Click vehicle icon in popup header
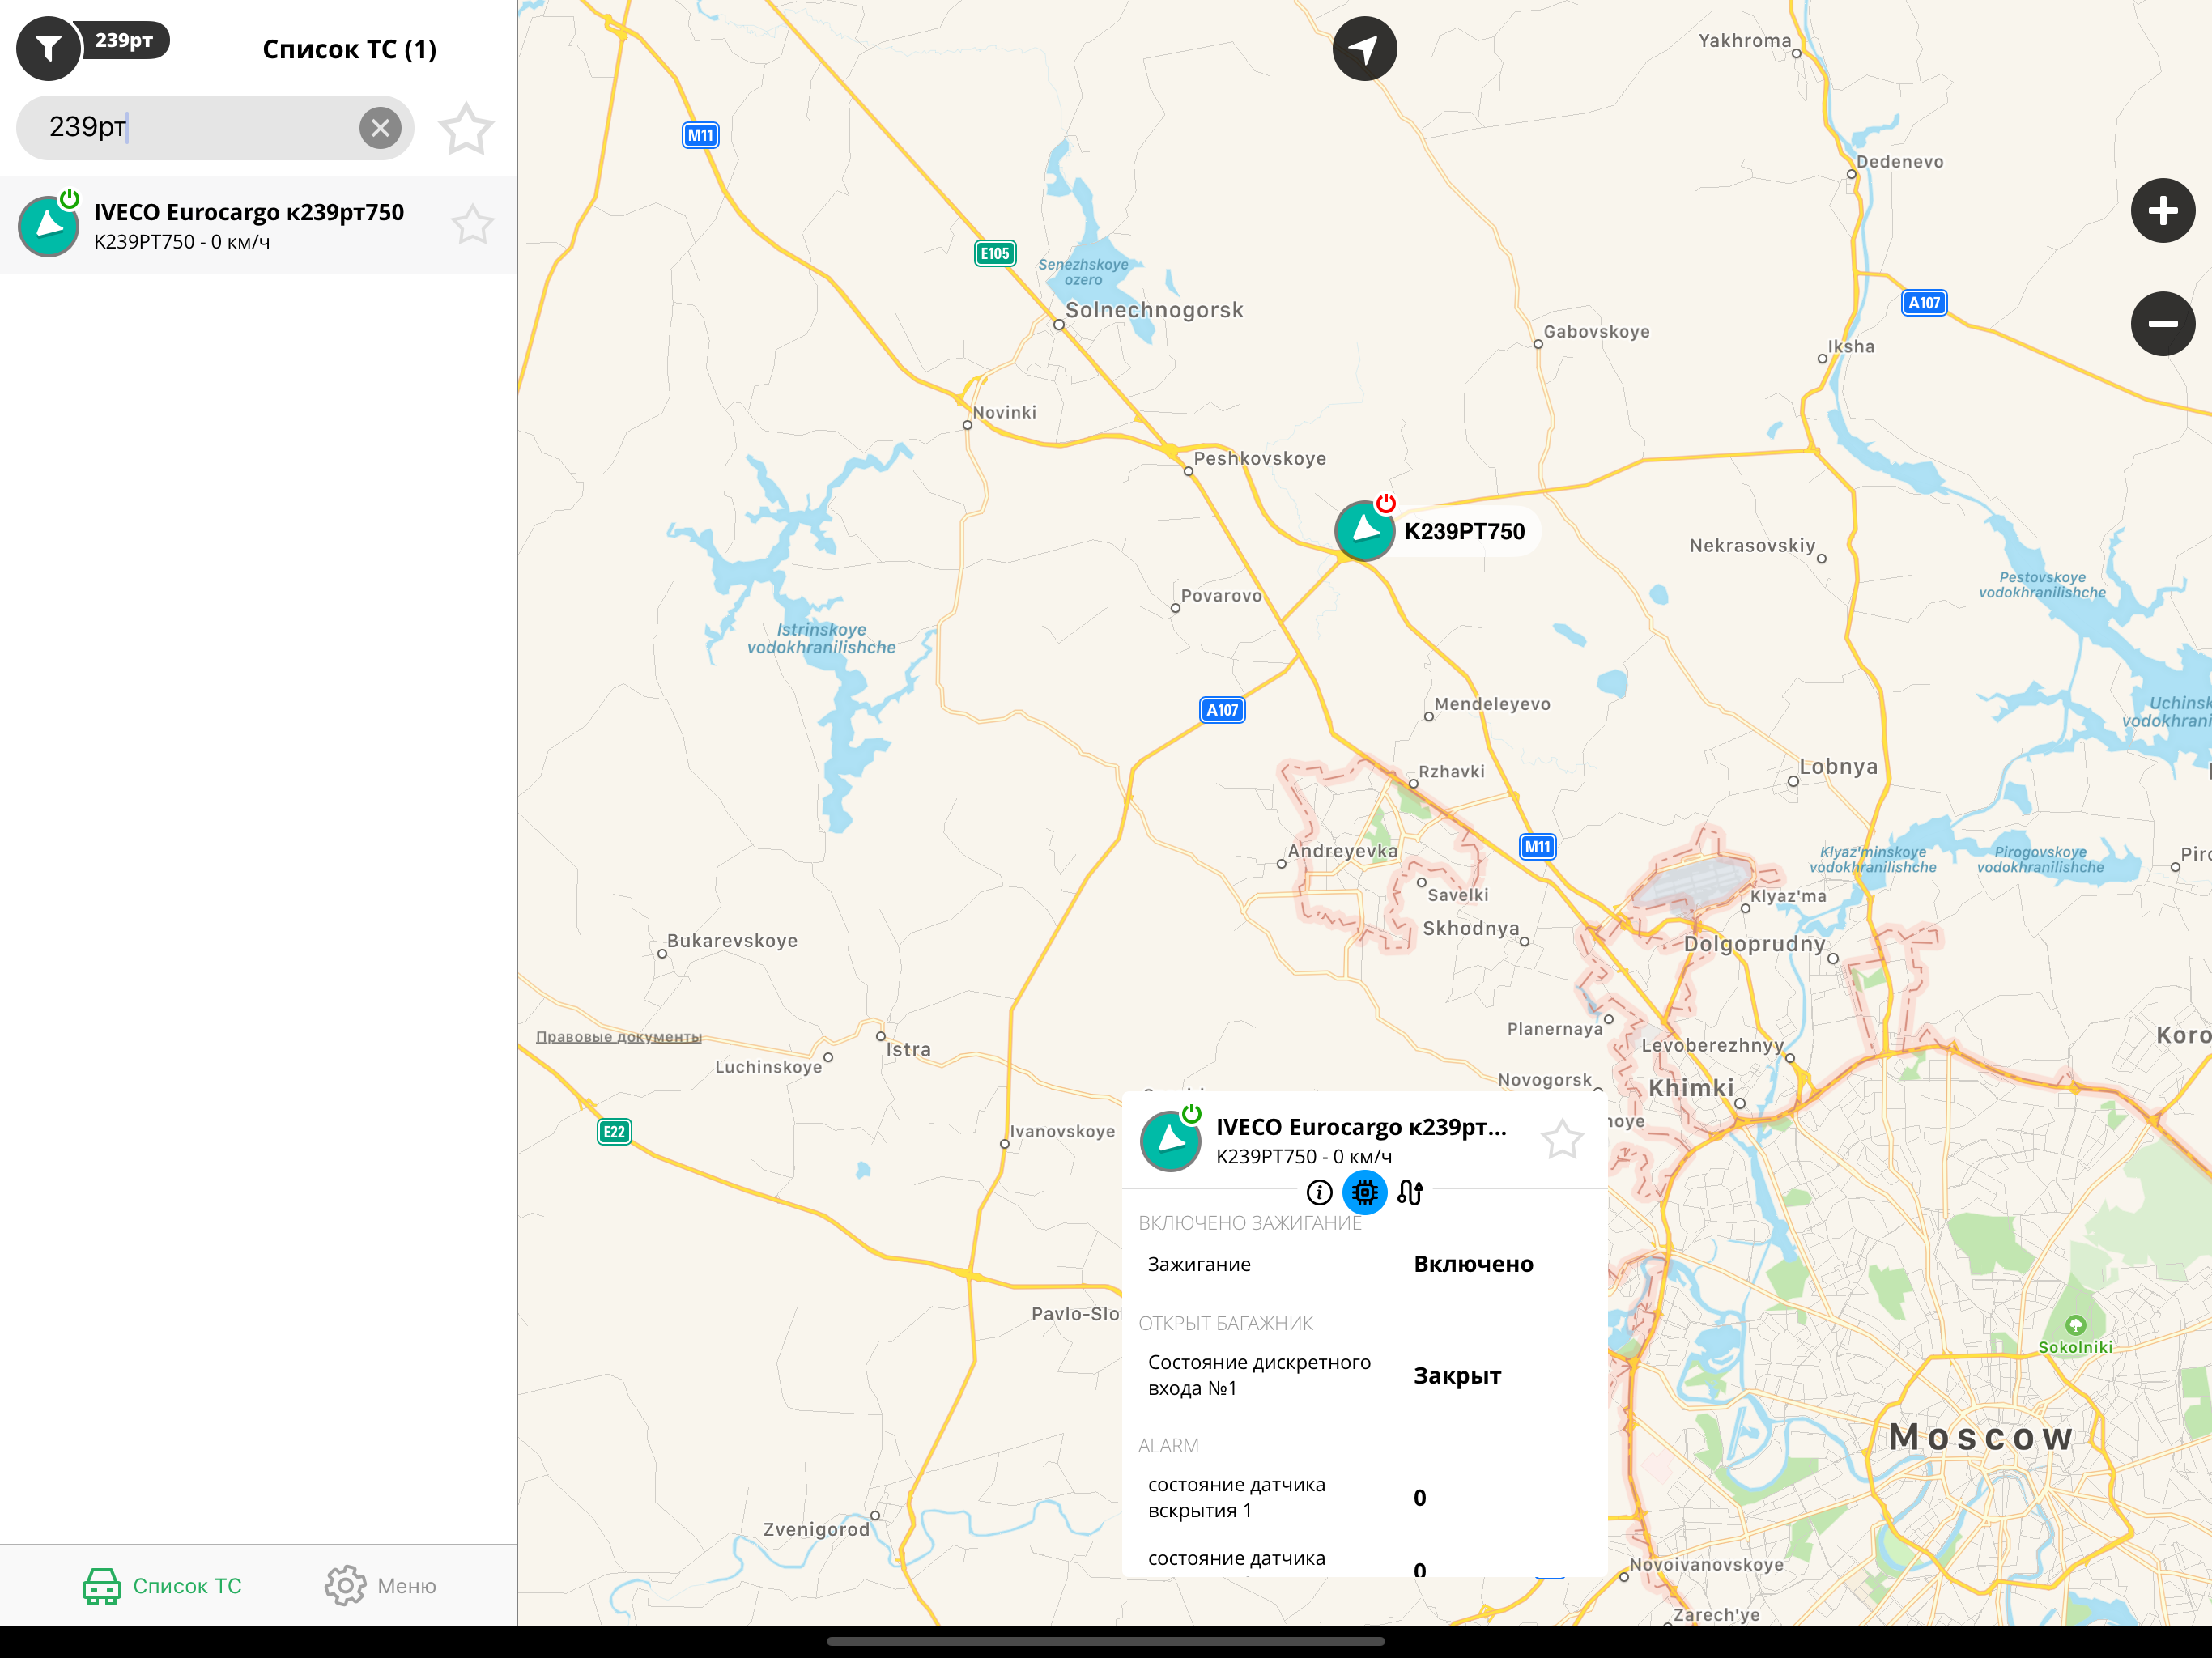This screenshot has width=2212, height=1658. (x=1170, y=1139)
